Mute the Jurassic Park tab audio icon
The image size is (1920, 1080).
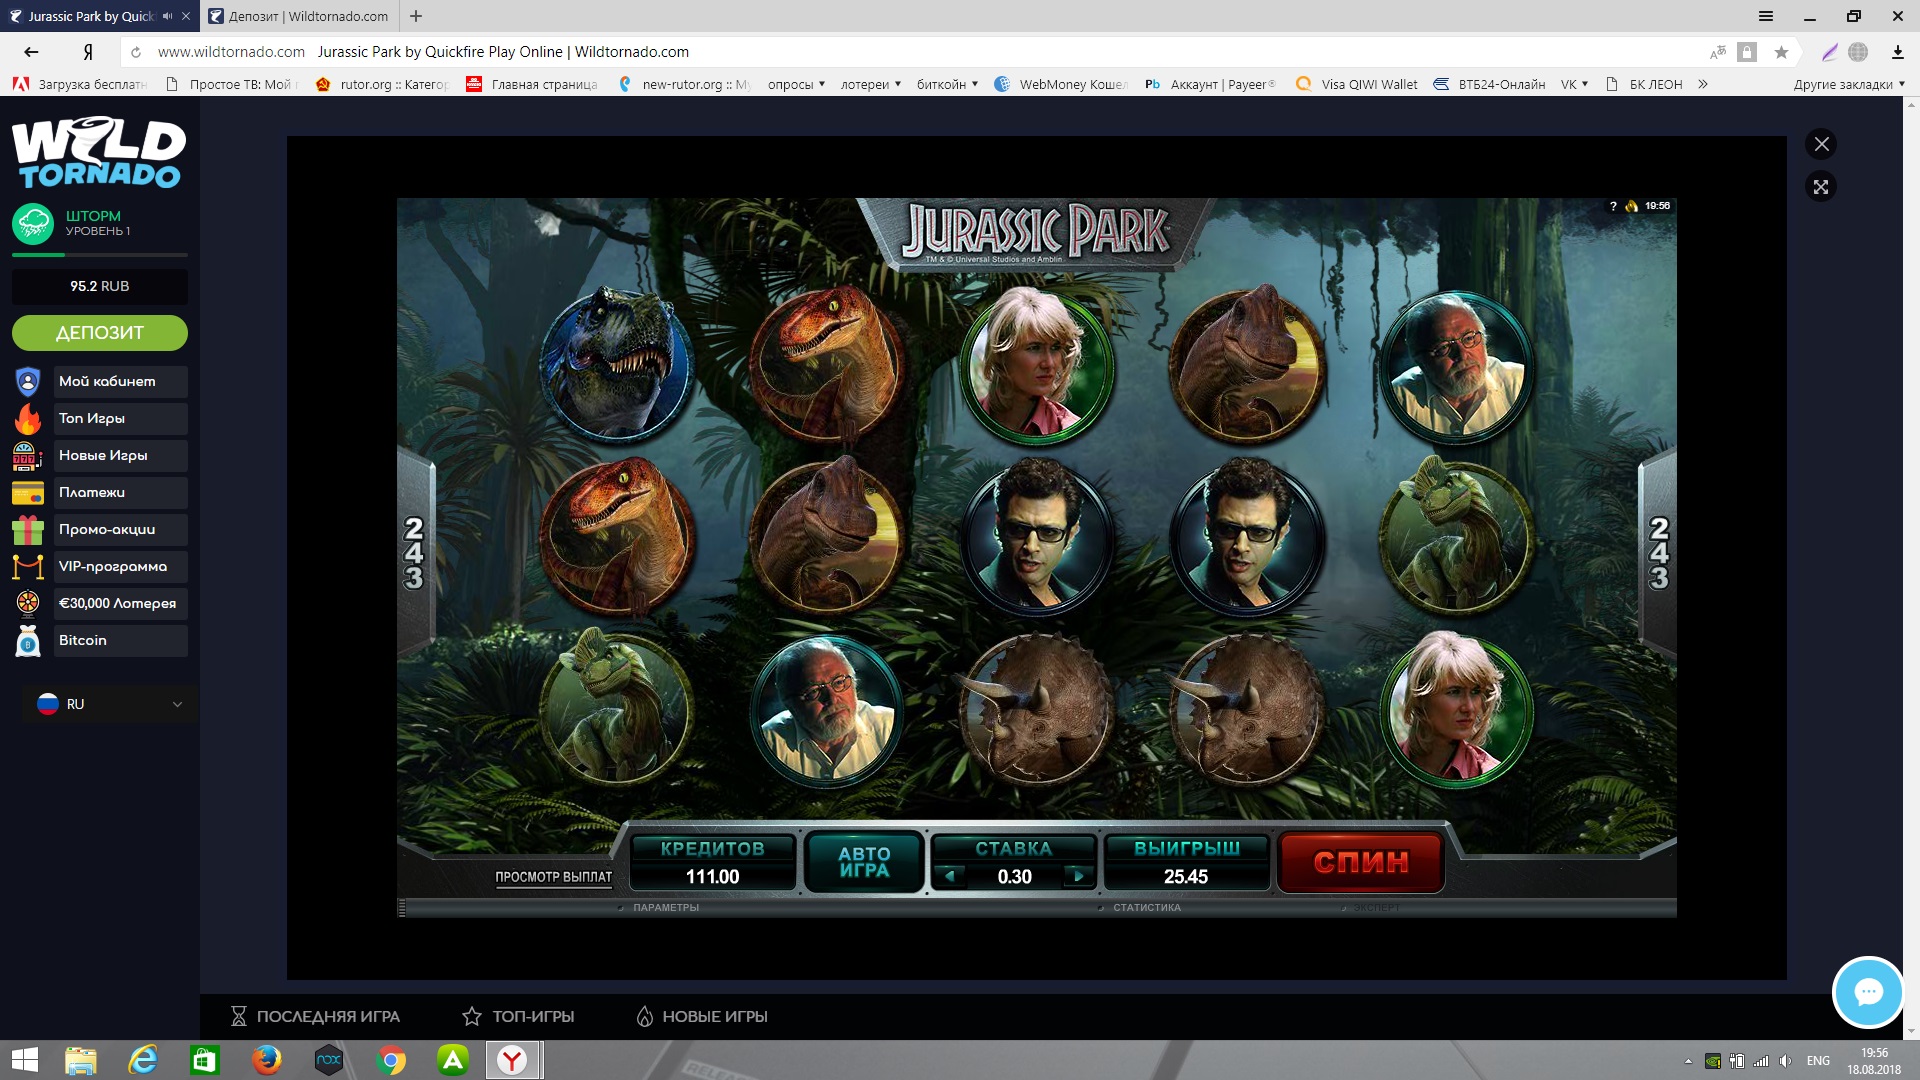click(x=167, y=16)
